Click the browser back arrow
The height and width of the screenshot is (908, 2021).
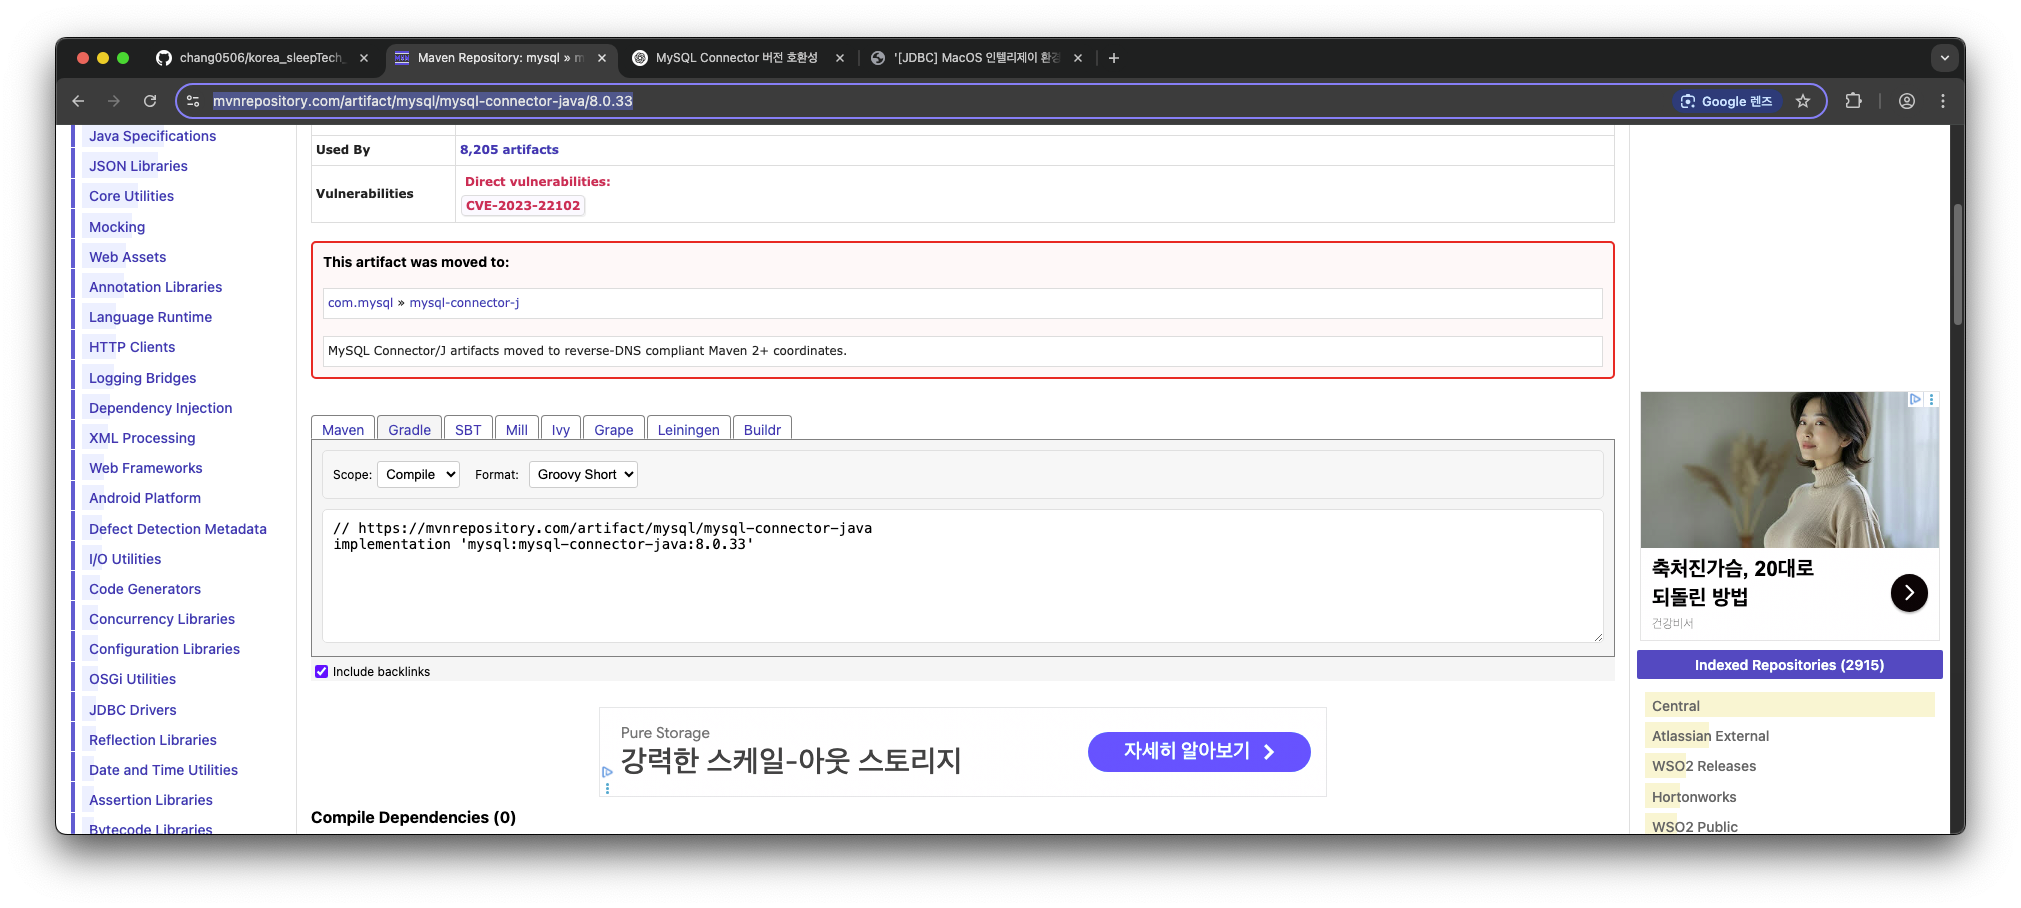pyautogui.click(x=78, y=101)
